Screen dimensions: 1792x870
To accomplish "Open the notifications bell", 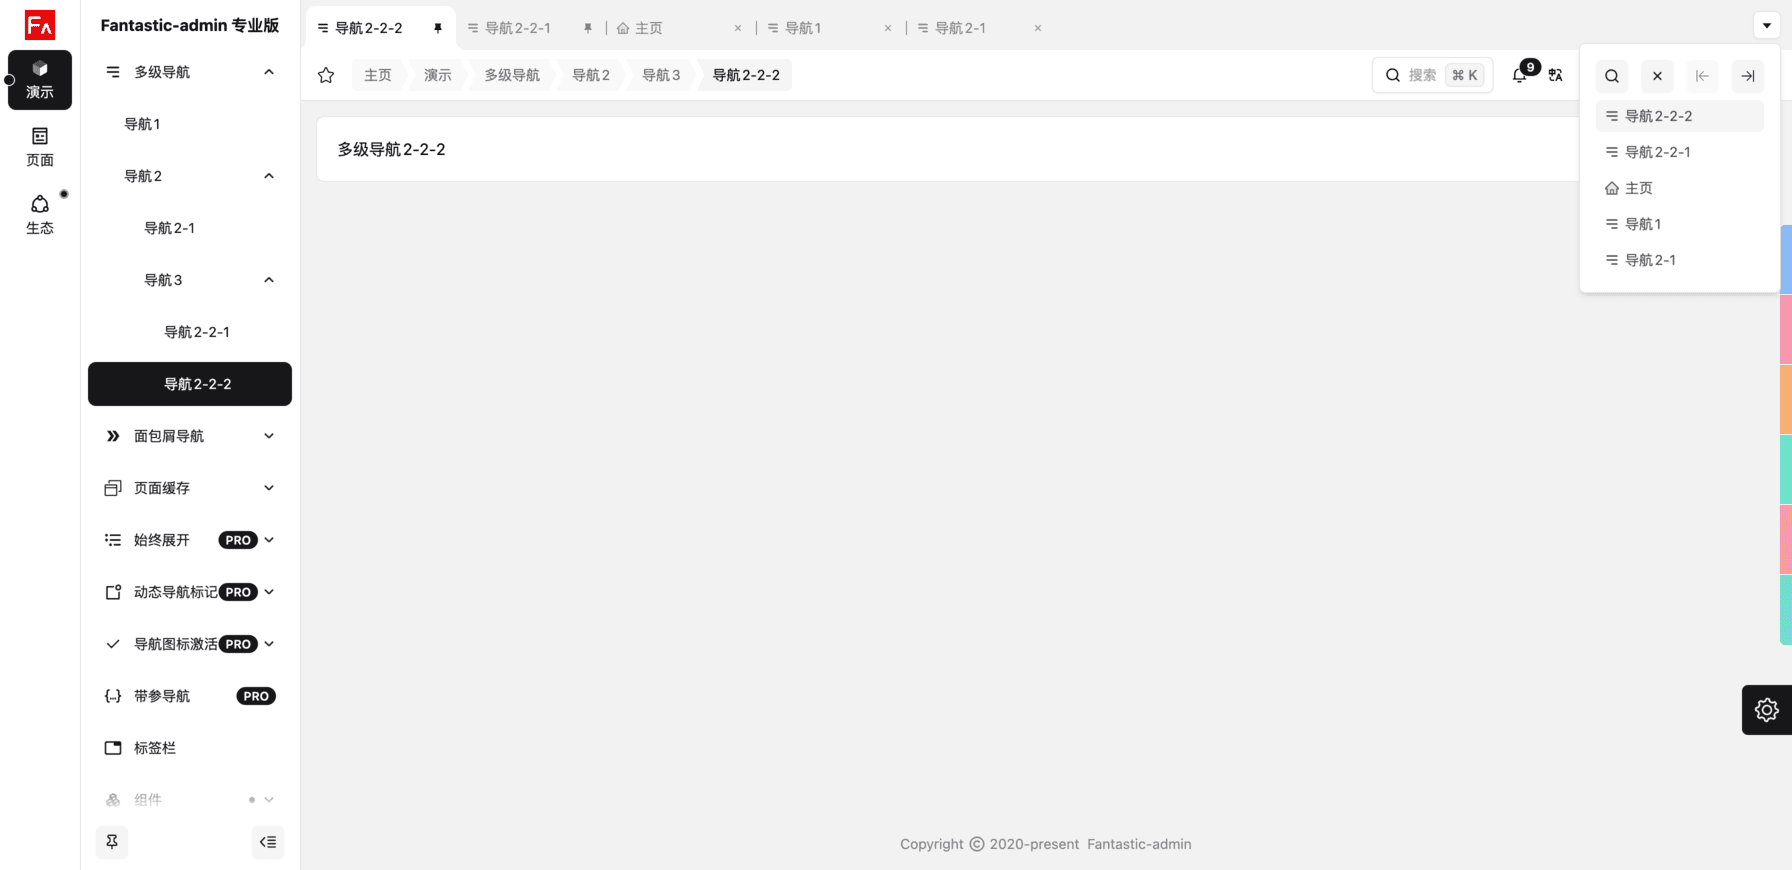I will pyautogui.click(x=1519, y=75).
